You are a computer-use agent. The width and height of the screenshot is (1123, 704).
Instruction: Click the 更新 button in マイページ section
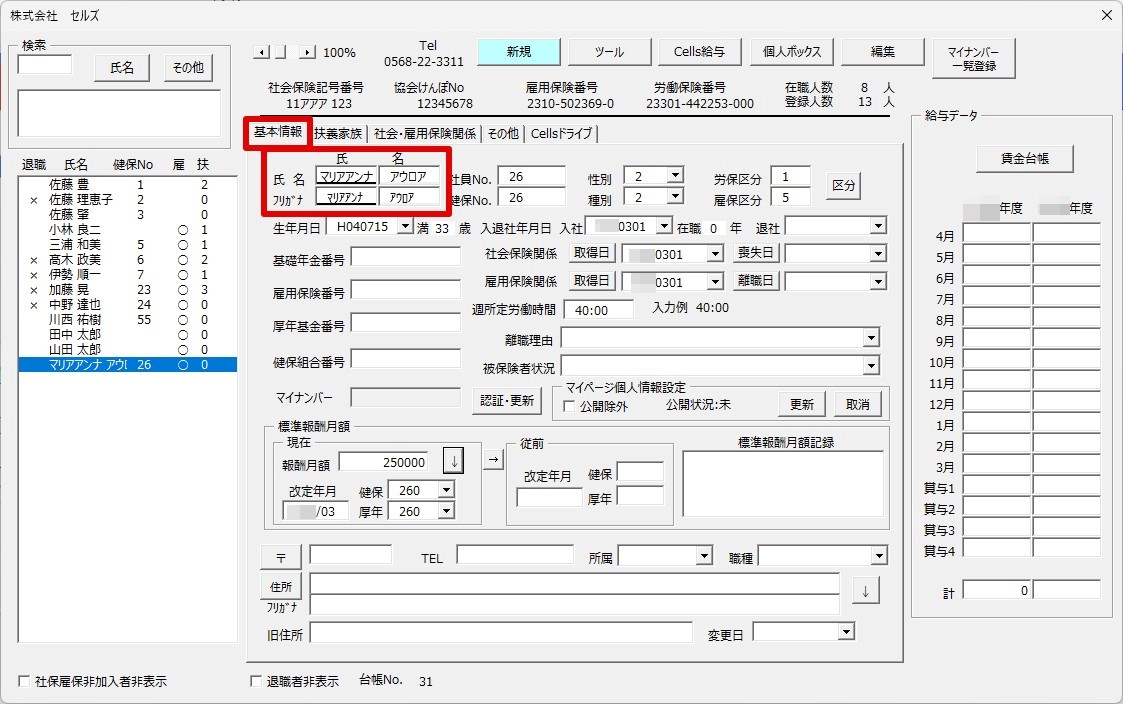click(801, 405)
